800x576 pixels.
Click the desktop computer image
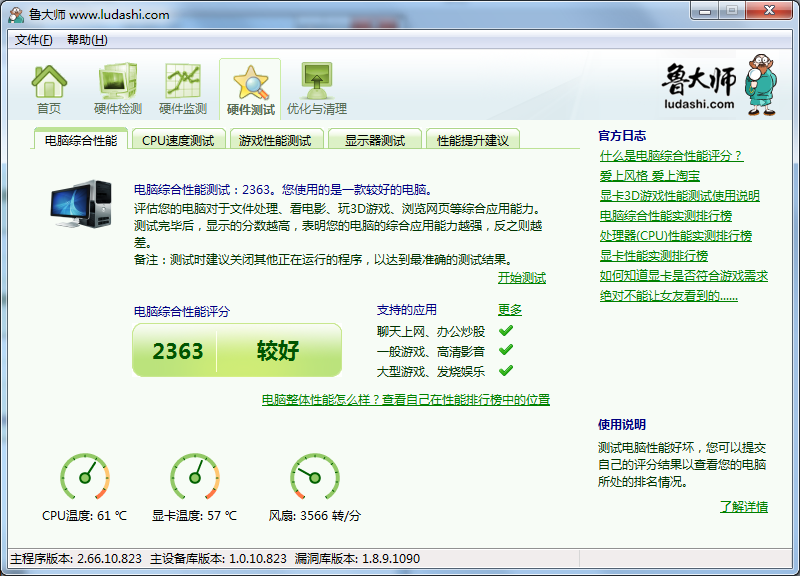click(81, 204)
